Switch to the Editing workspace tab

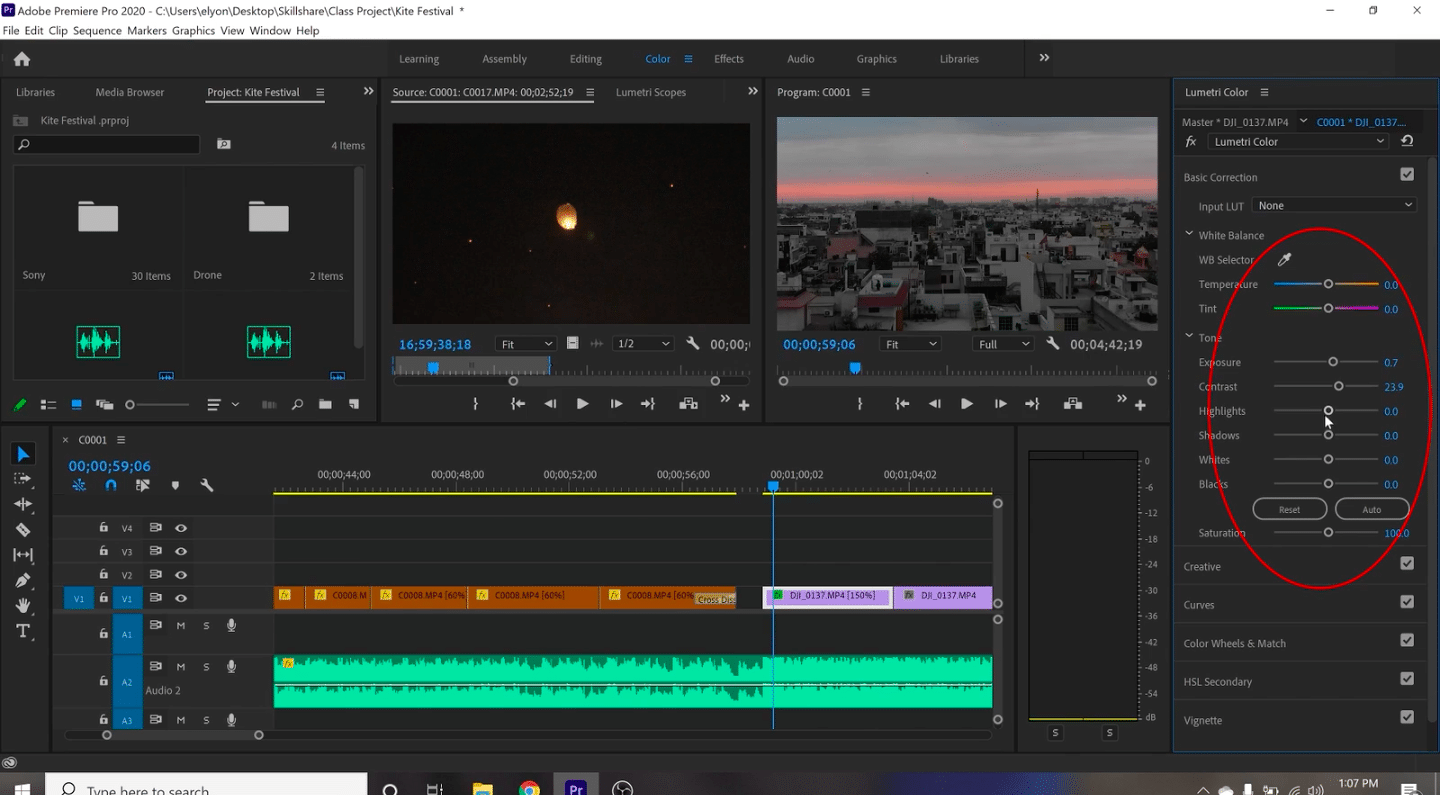click(585, 59)
